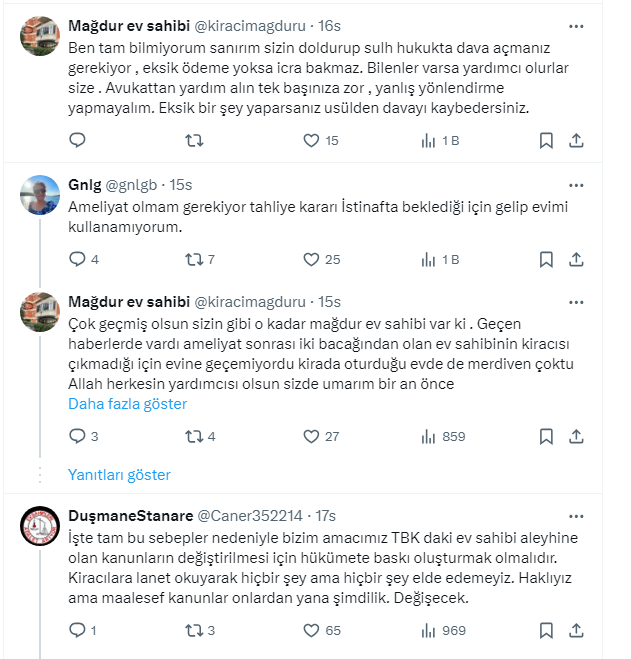
Task: Open more options on first tweet
Action: click(x=576, y=26)
